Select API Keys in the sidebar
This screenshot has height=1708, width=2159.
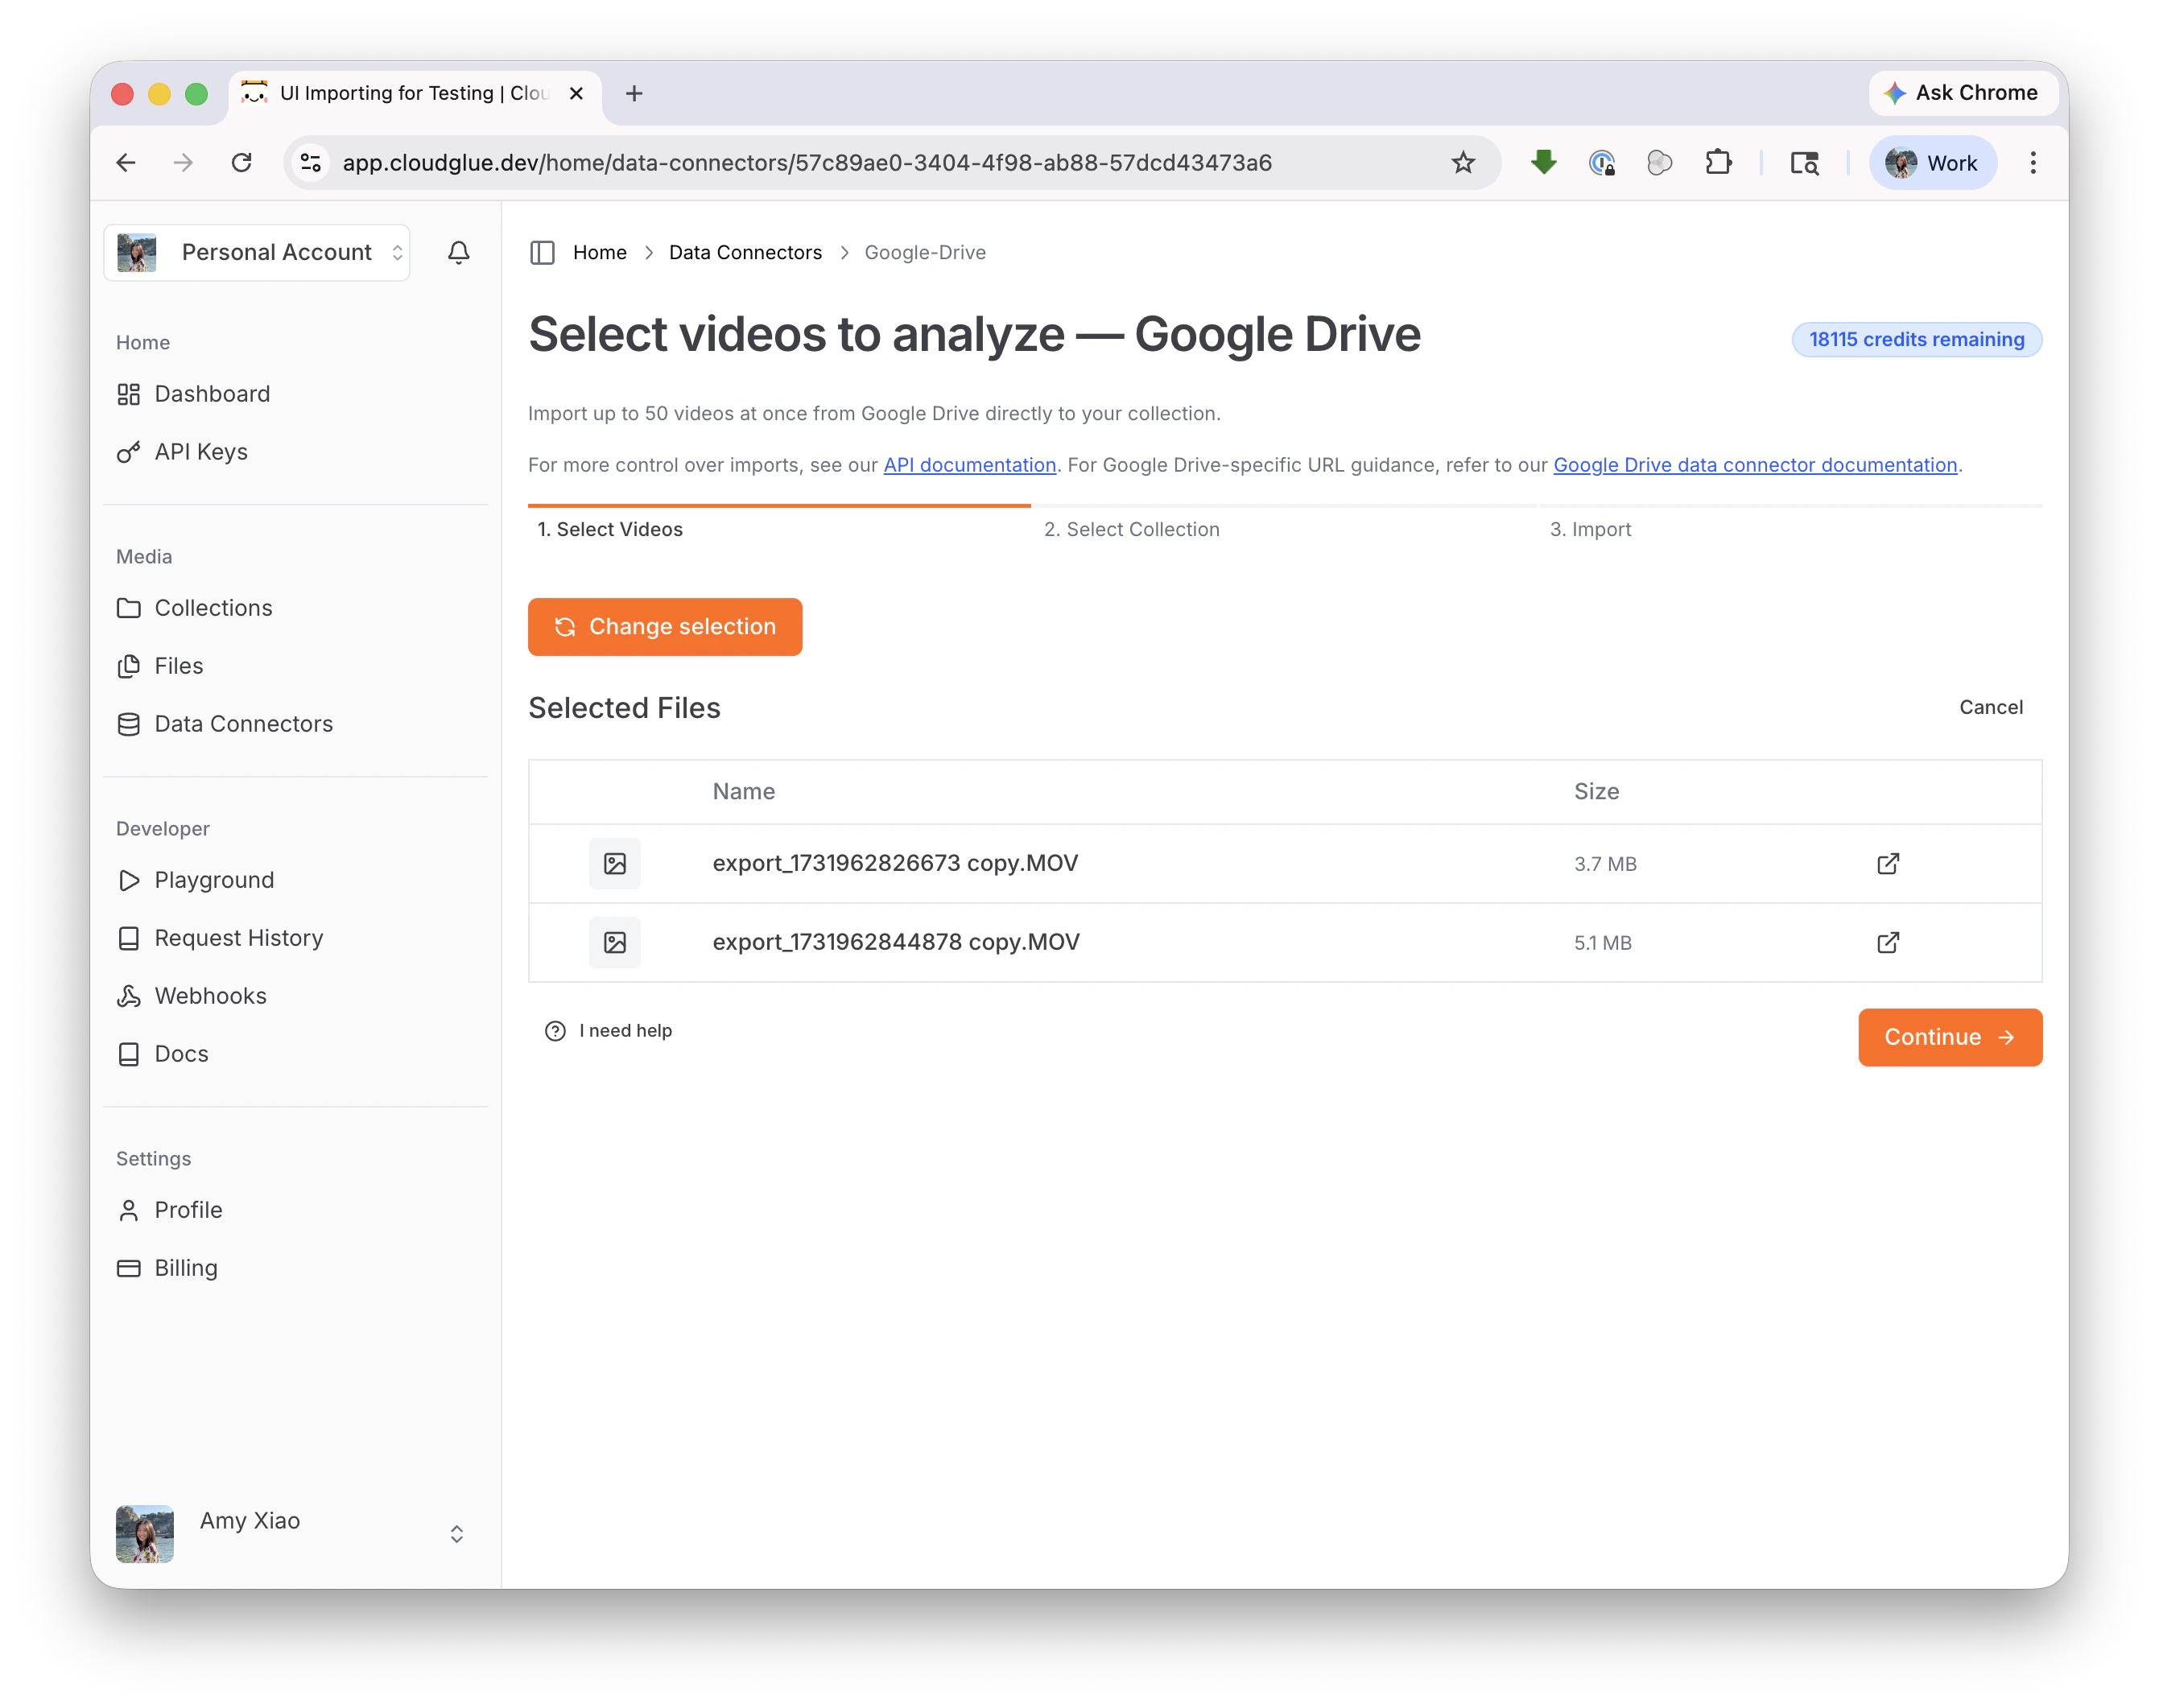200,452
